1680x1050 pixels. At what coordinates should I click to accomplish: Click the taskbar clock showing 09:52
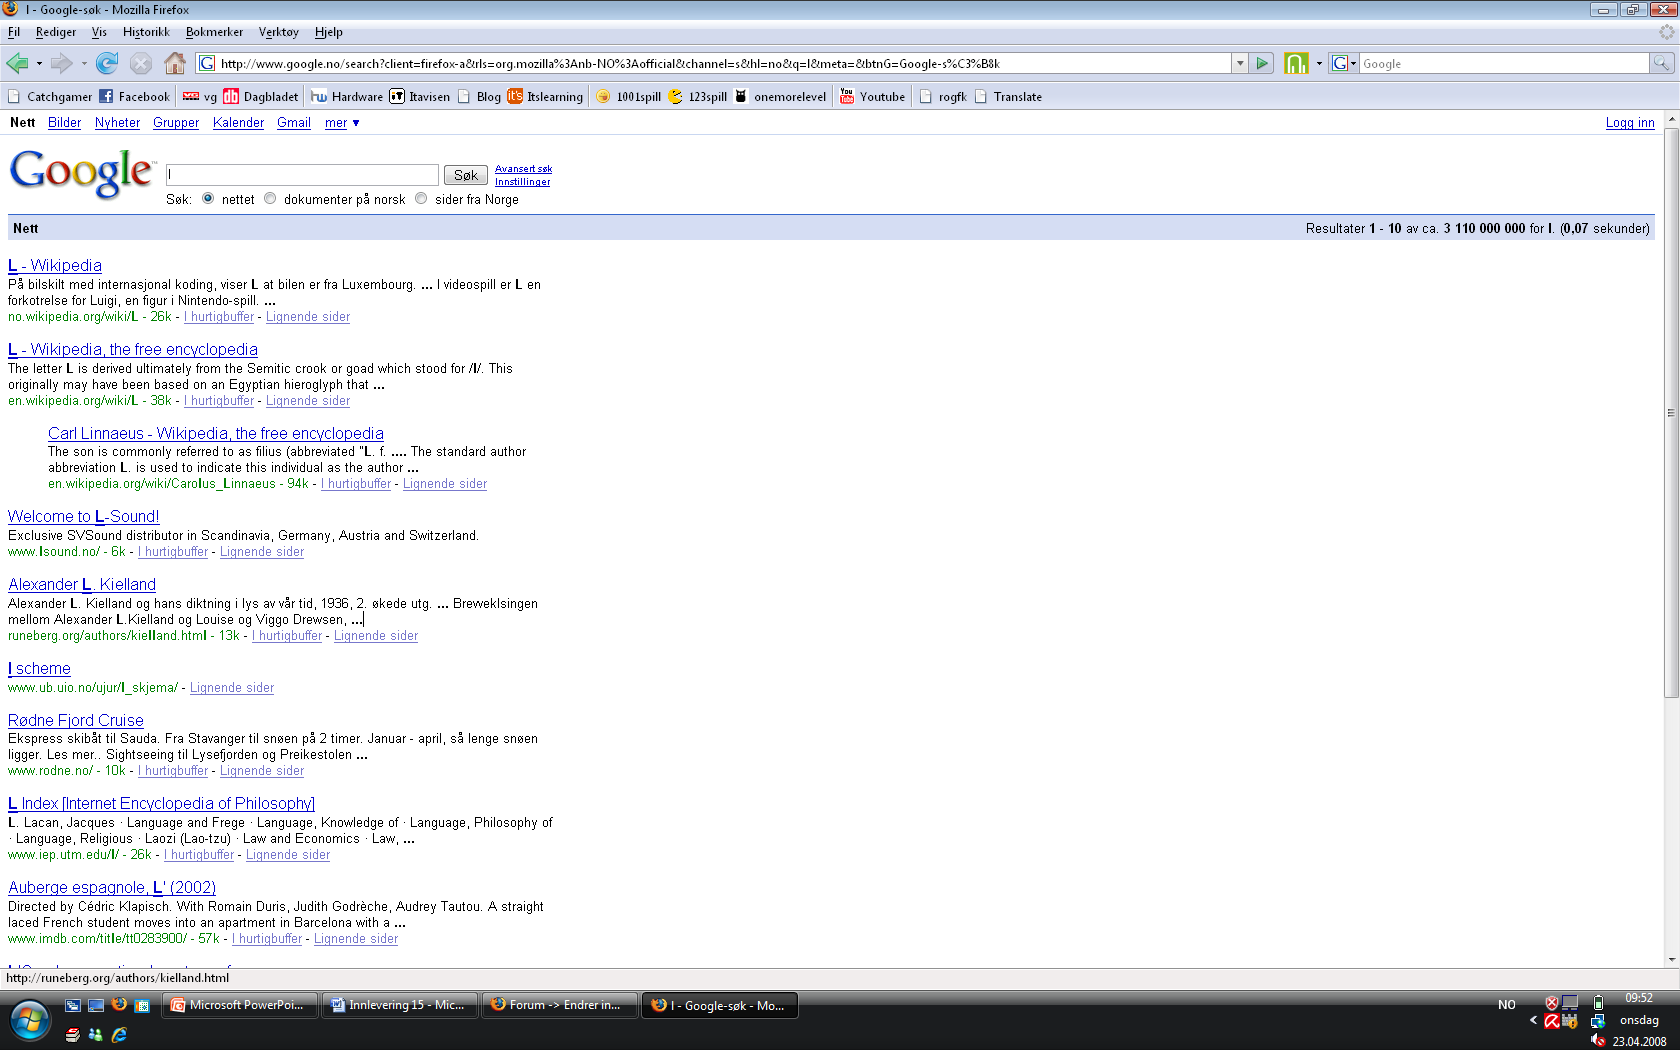[x=1638, y=998]
